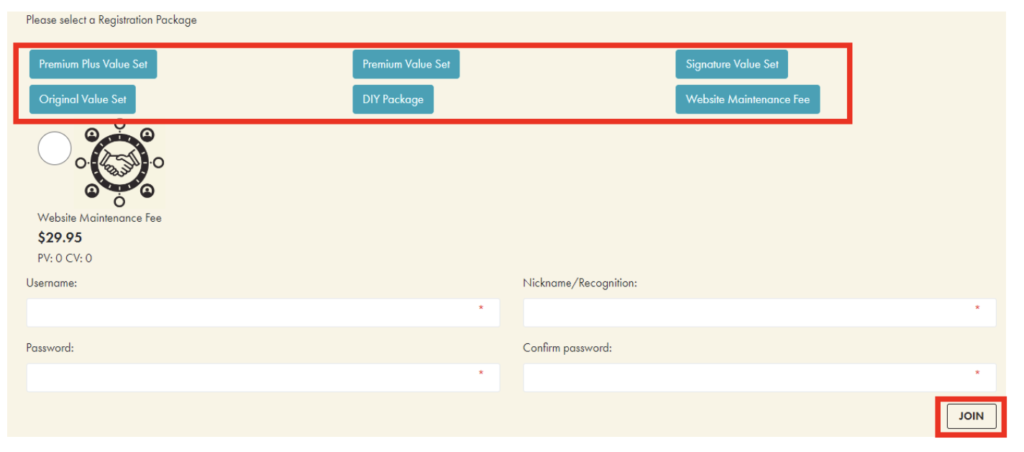Choose the Premium Value Set package
The image size is (1024, 452).
[x=406, y=65]
